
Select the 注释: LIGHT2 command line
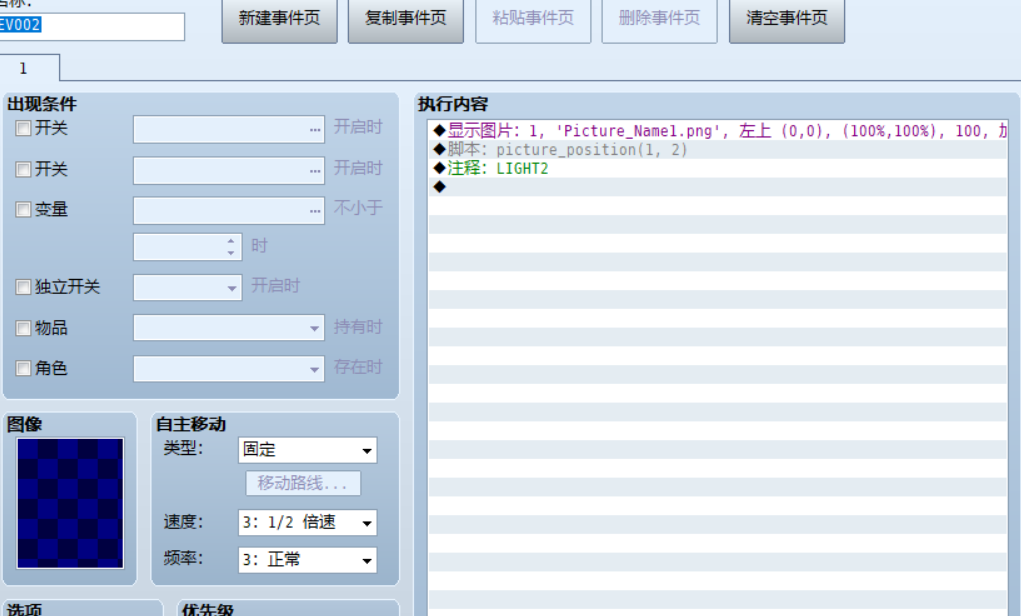tap(718, 169)
